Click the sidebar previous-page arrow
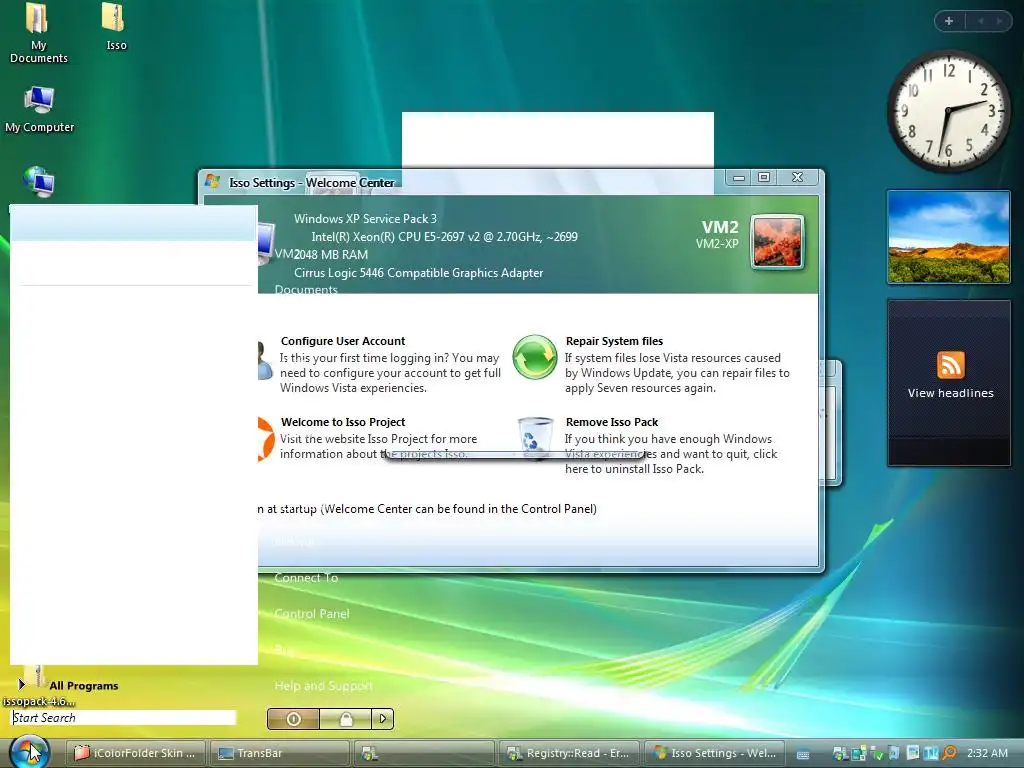 coord(980,21)
